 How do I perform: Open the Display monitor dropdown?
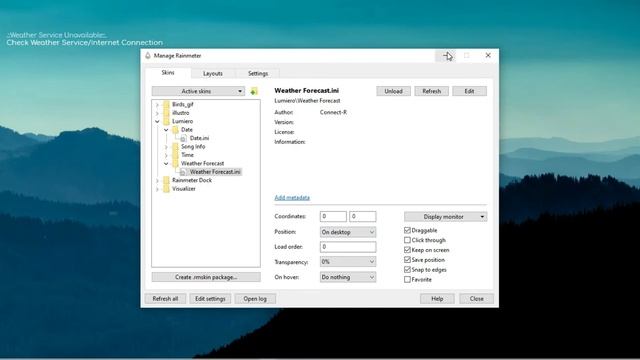pos(445,217)
